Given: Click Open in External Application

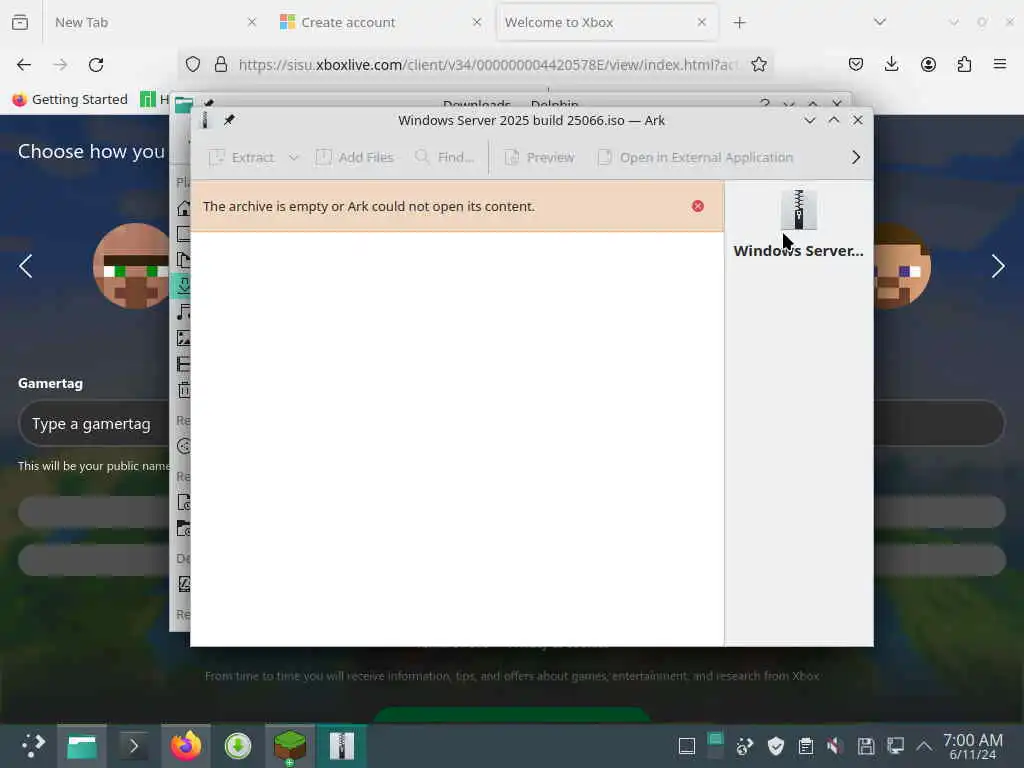Looking at the screenshot, I should click(x=696, y=157).
